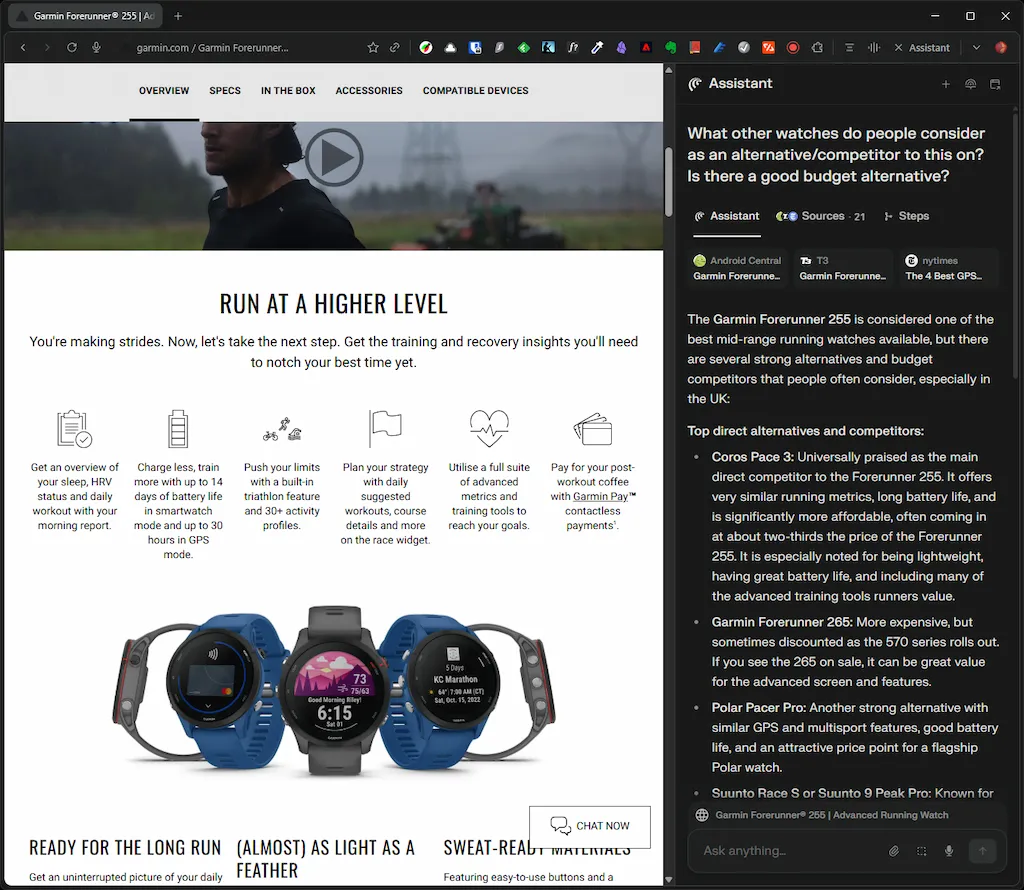Open a new Assistant chat with the plus icon
The image size is (1024, 890).
pos(946,84)
